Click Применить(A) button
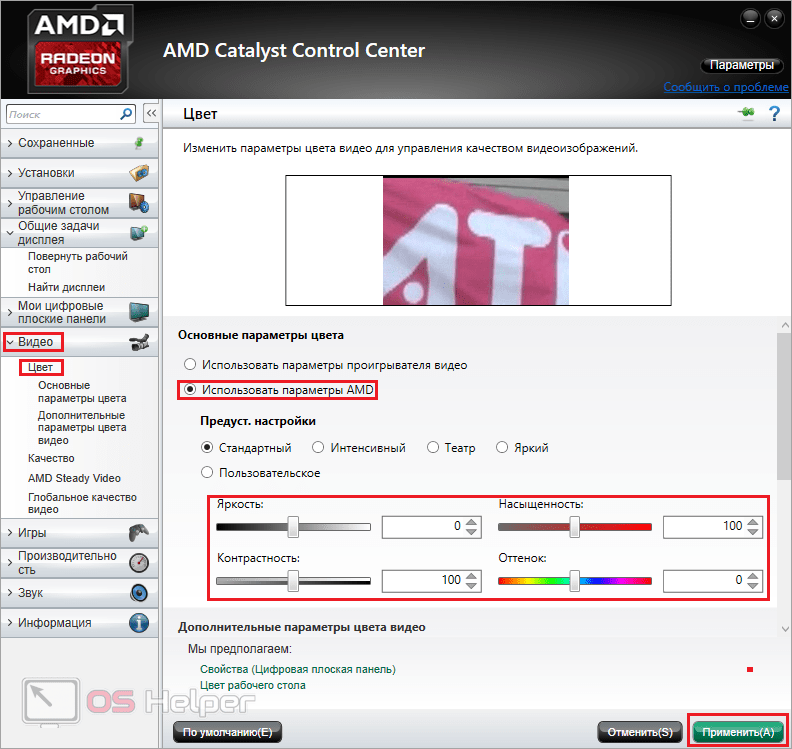This screenshot has width=792, height=749. [x=737, y=732]
